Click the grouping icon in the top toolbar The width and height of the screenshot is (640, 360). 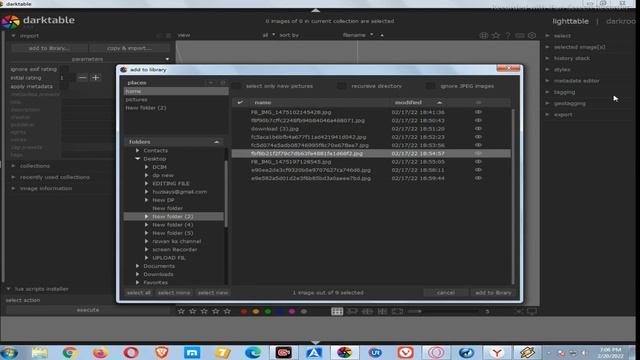click(x=484, y=36)
